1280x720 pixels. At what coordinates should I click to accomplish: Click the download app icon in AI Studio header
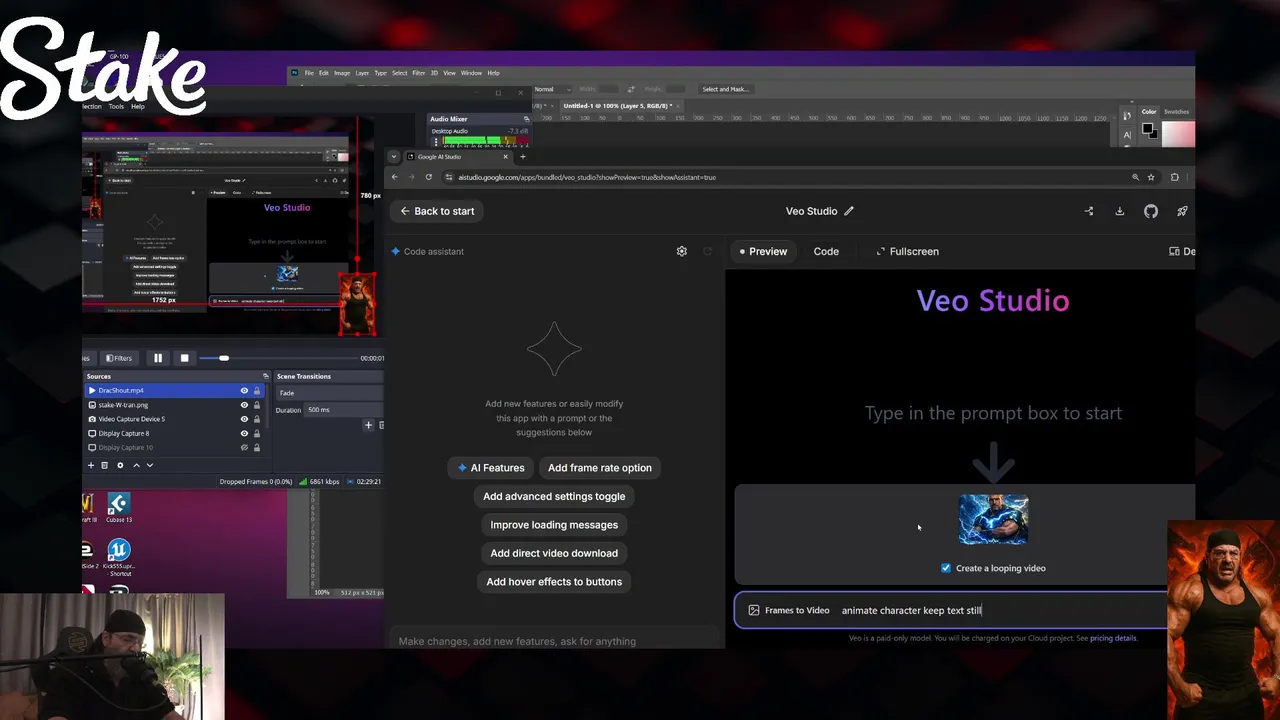1120,211
